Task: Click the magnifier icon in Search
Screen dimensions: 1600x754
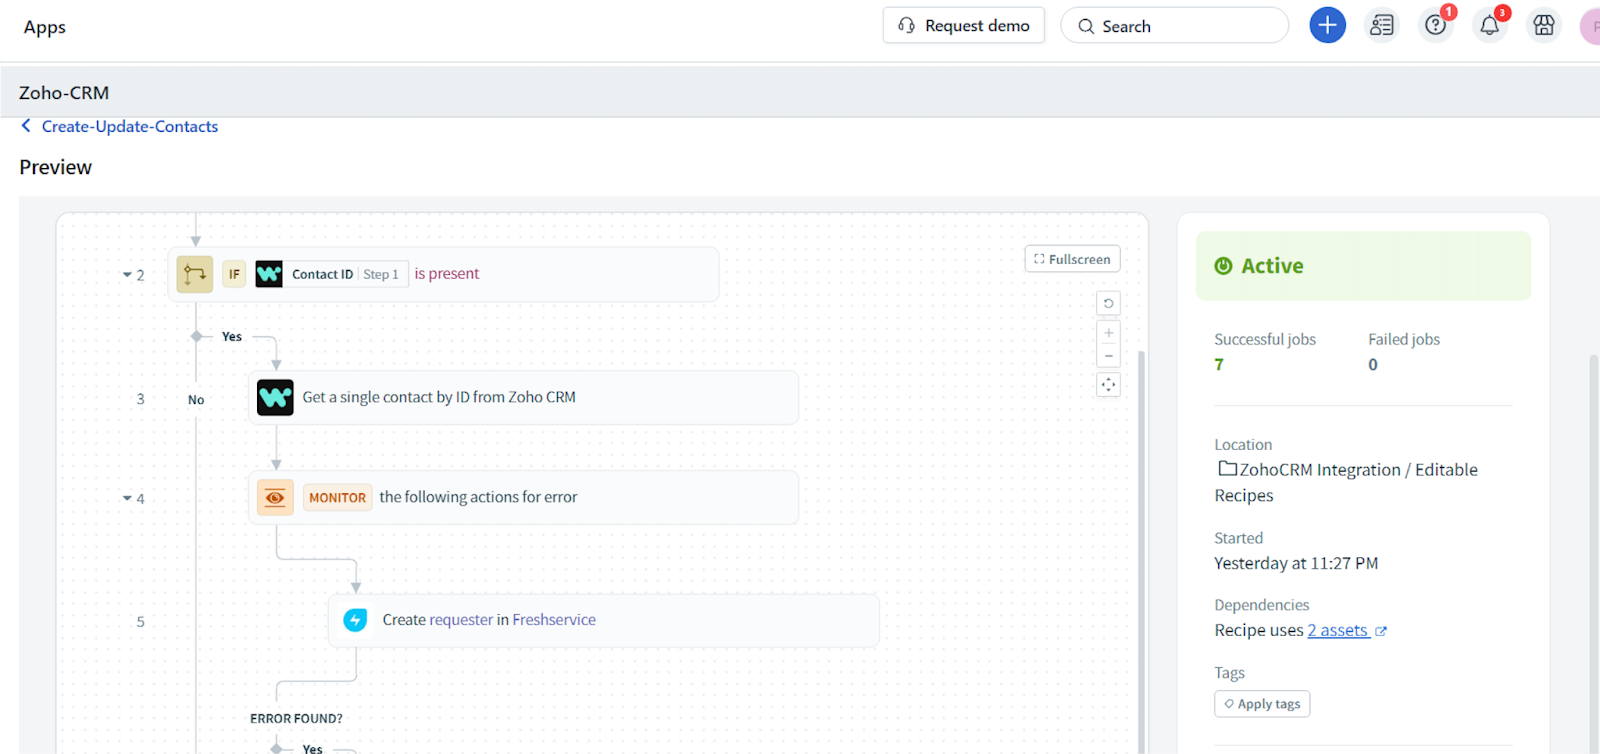Action: coord(1086,26)
